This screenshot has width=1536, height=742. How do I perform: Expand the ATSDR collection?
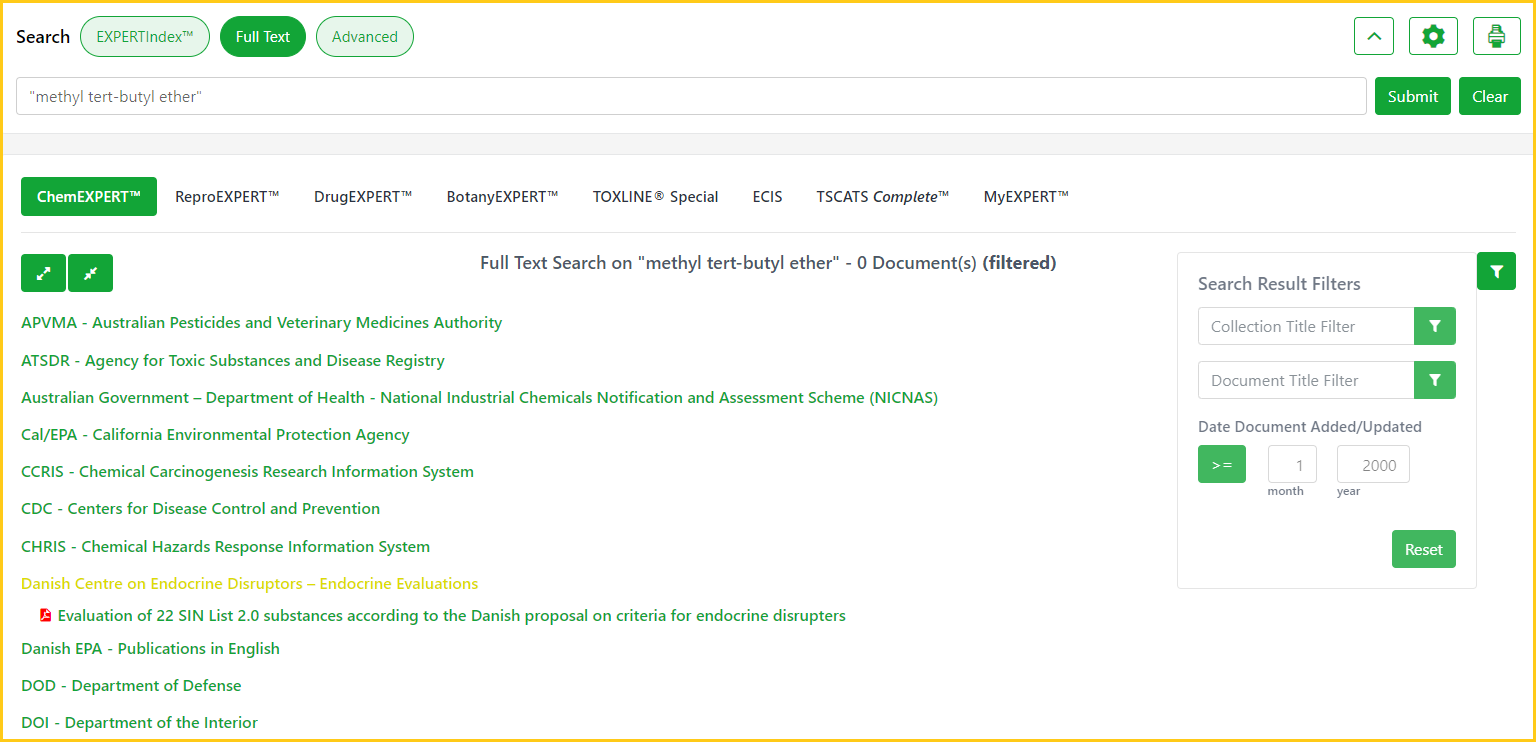click(232, 361)
